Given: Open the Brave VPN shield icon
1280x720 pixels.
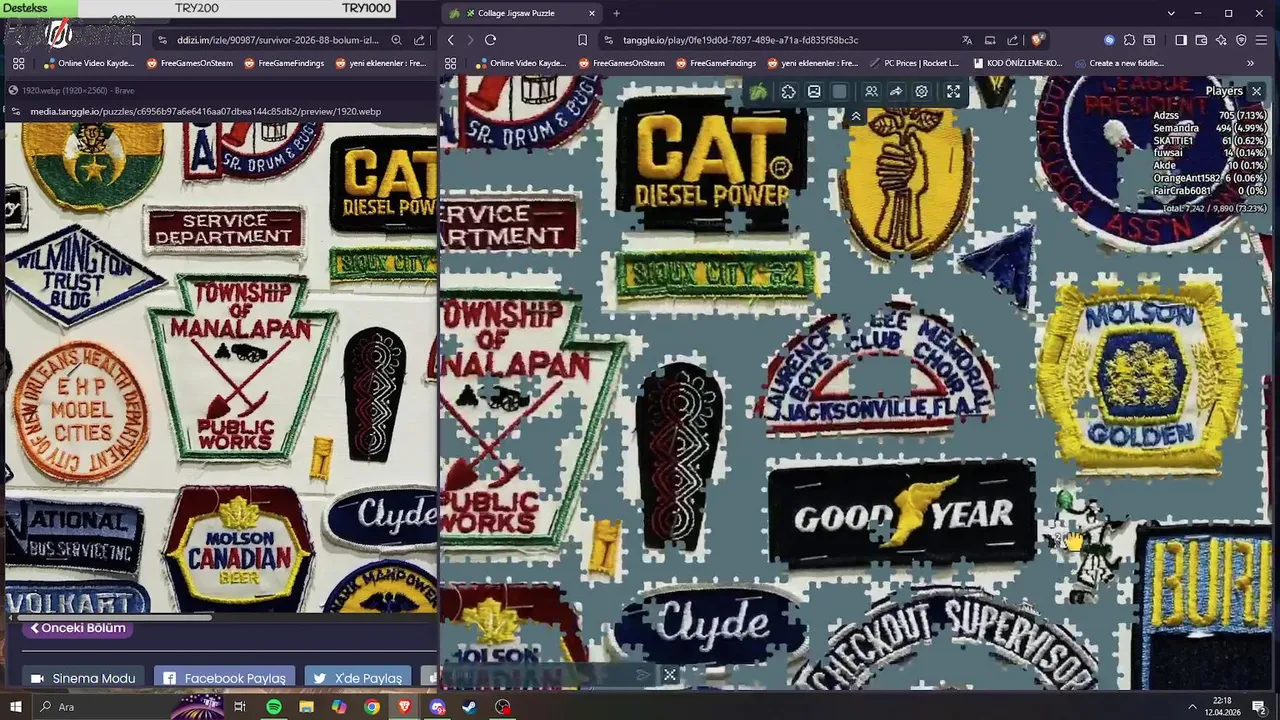Looking at the screenshot, I should [1241, 40].
